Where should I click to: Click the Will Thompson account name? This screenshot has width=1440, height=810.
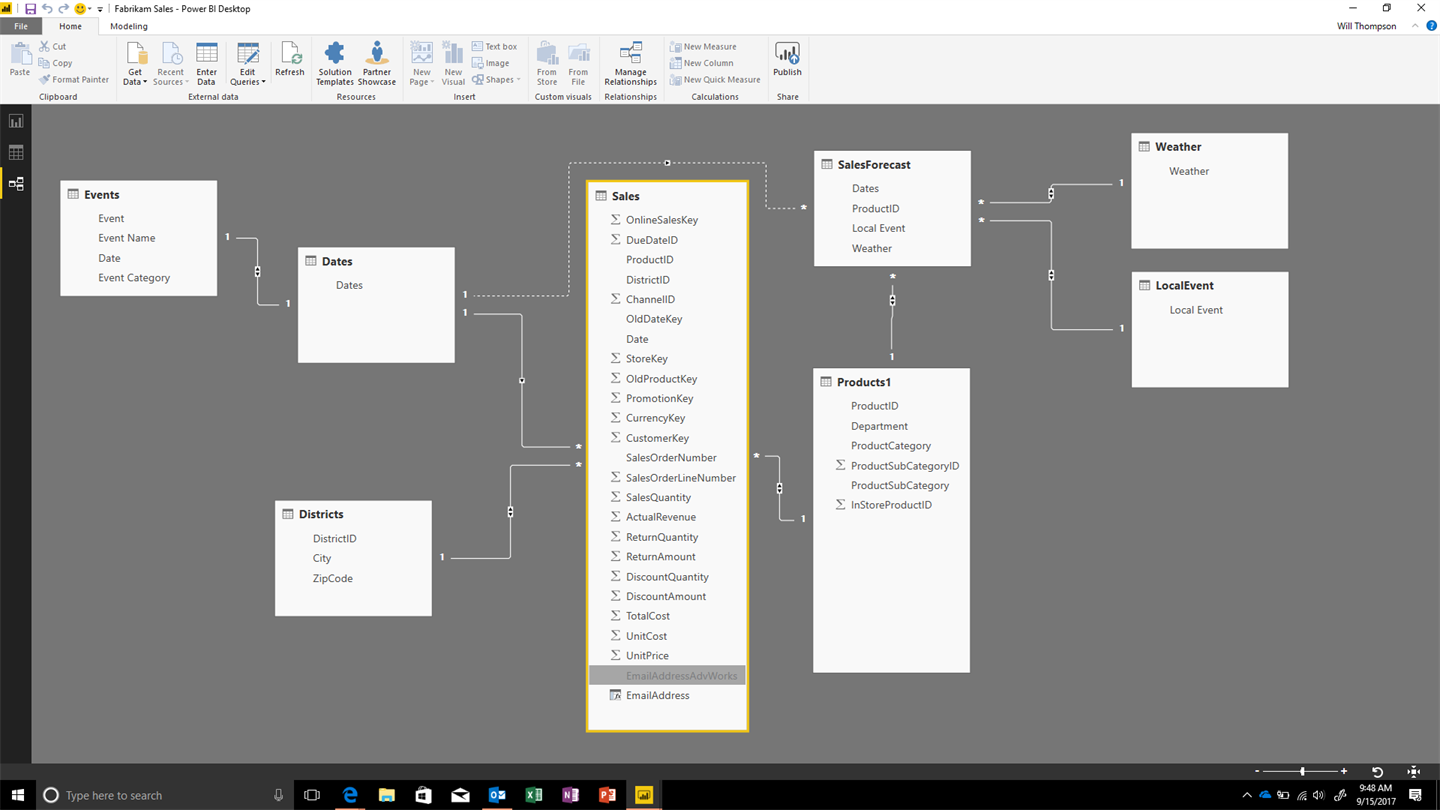(1366, 26)
